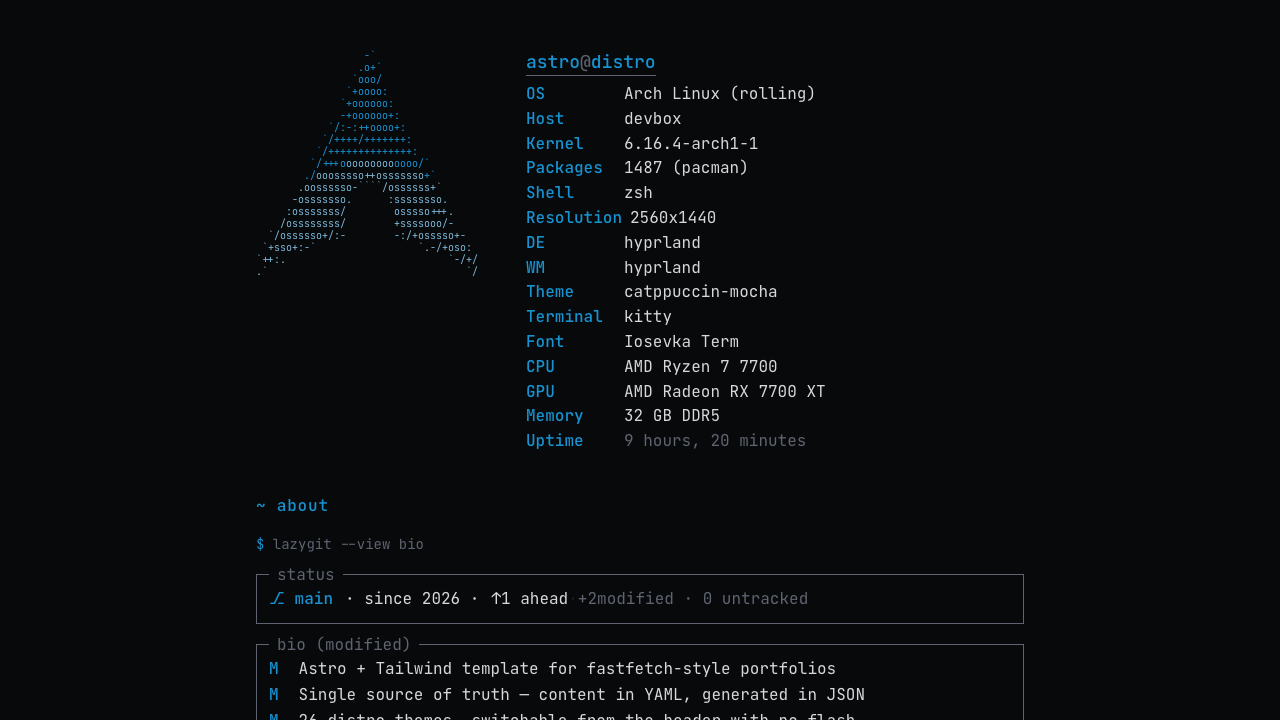Click the 'Resolution' label
This screenshot has height=720, width=1280.
574,218
